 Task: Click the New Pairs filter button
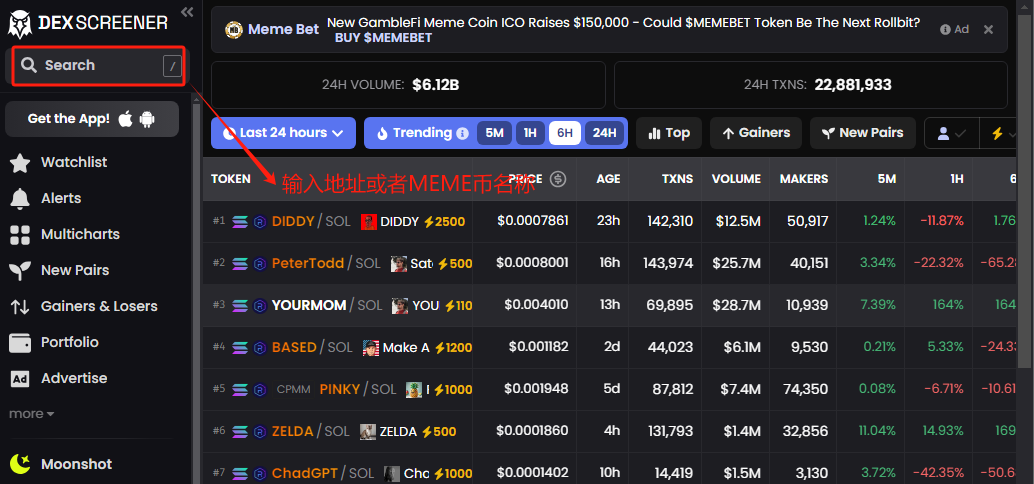click(x=863, y=133)
